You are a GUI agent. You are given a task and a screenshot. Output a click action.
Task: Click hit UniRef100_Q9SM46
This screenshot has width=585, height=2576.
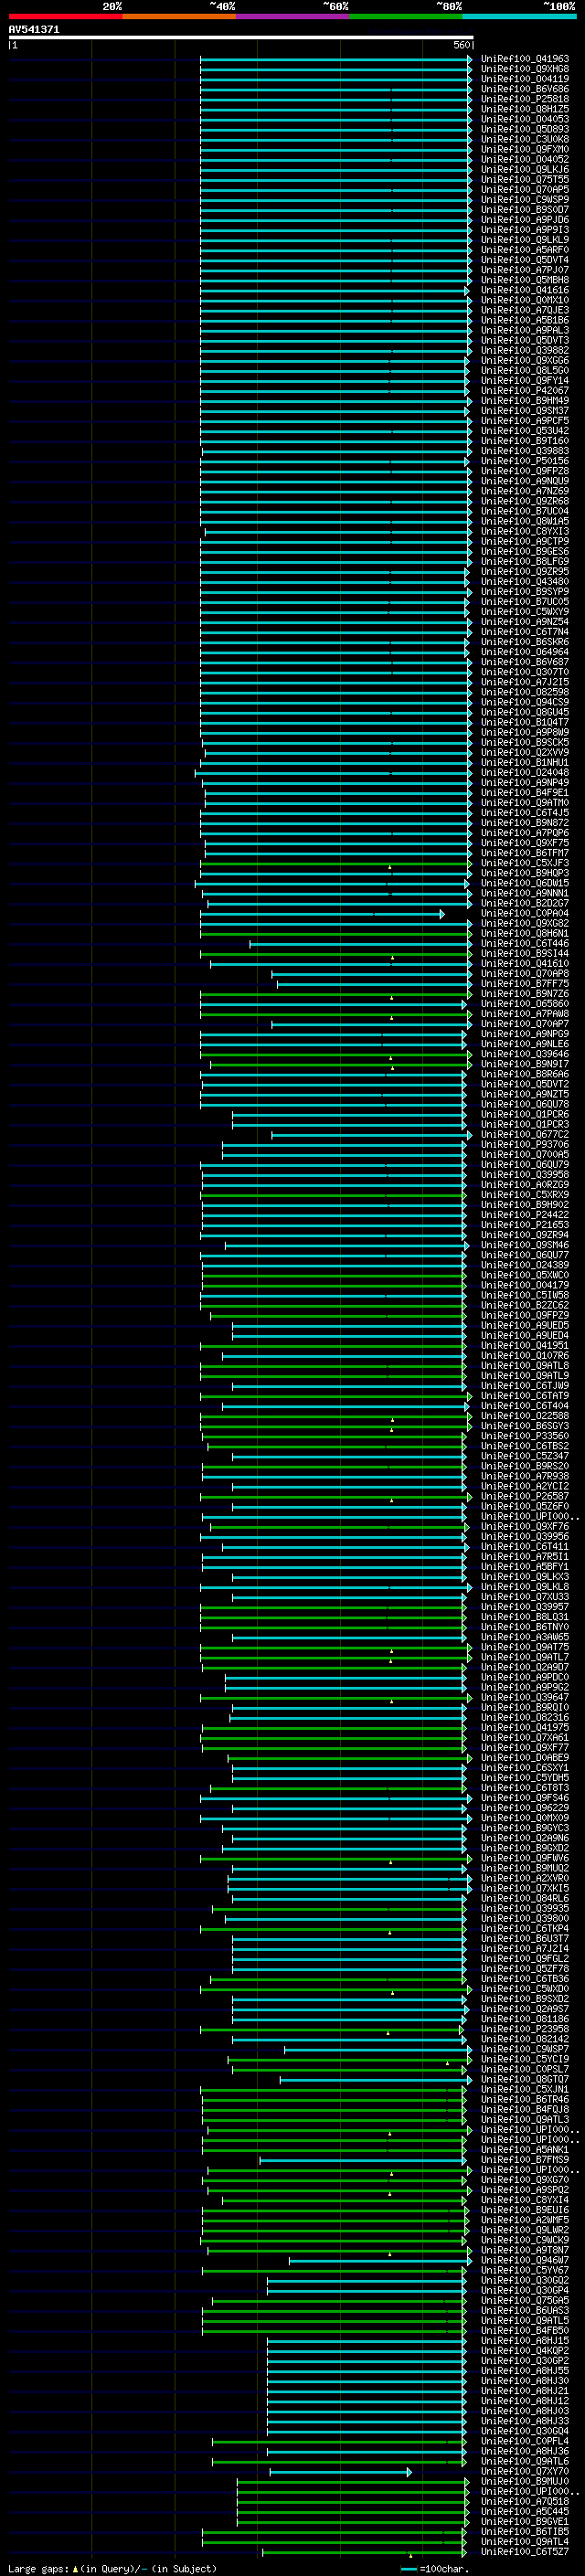525,1246
